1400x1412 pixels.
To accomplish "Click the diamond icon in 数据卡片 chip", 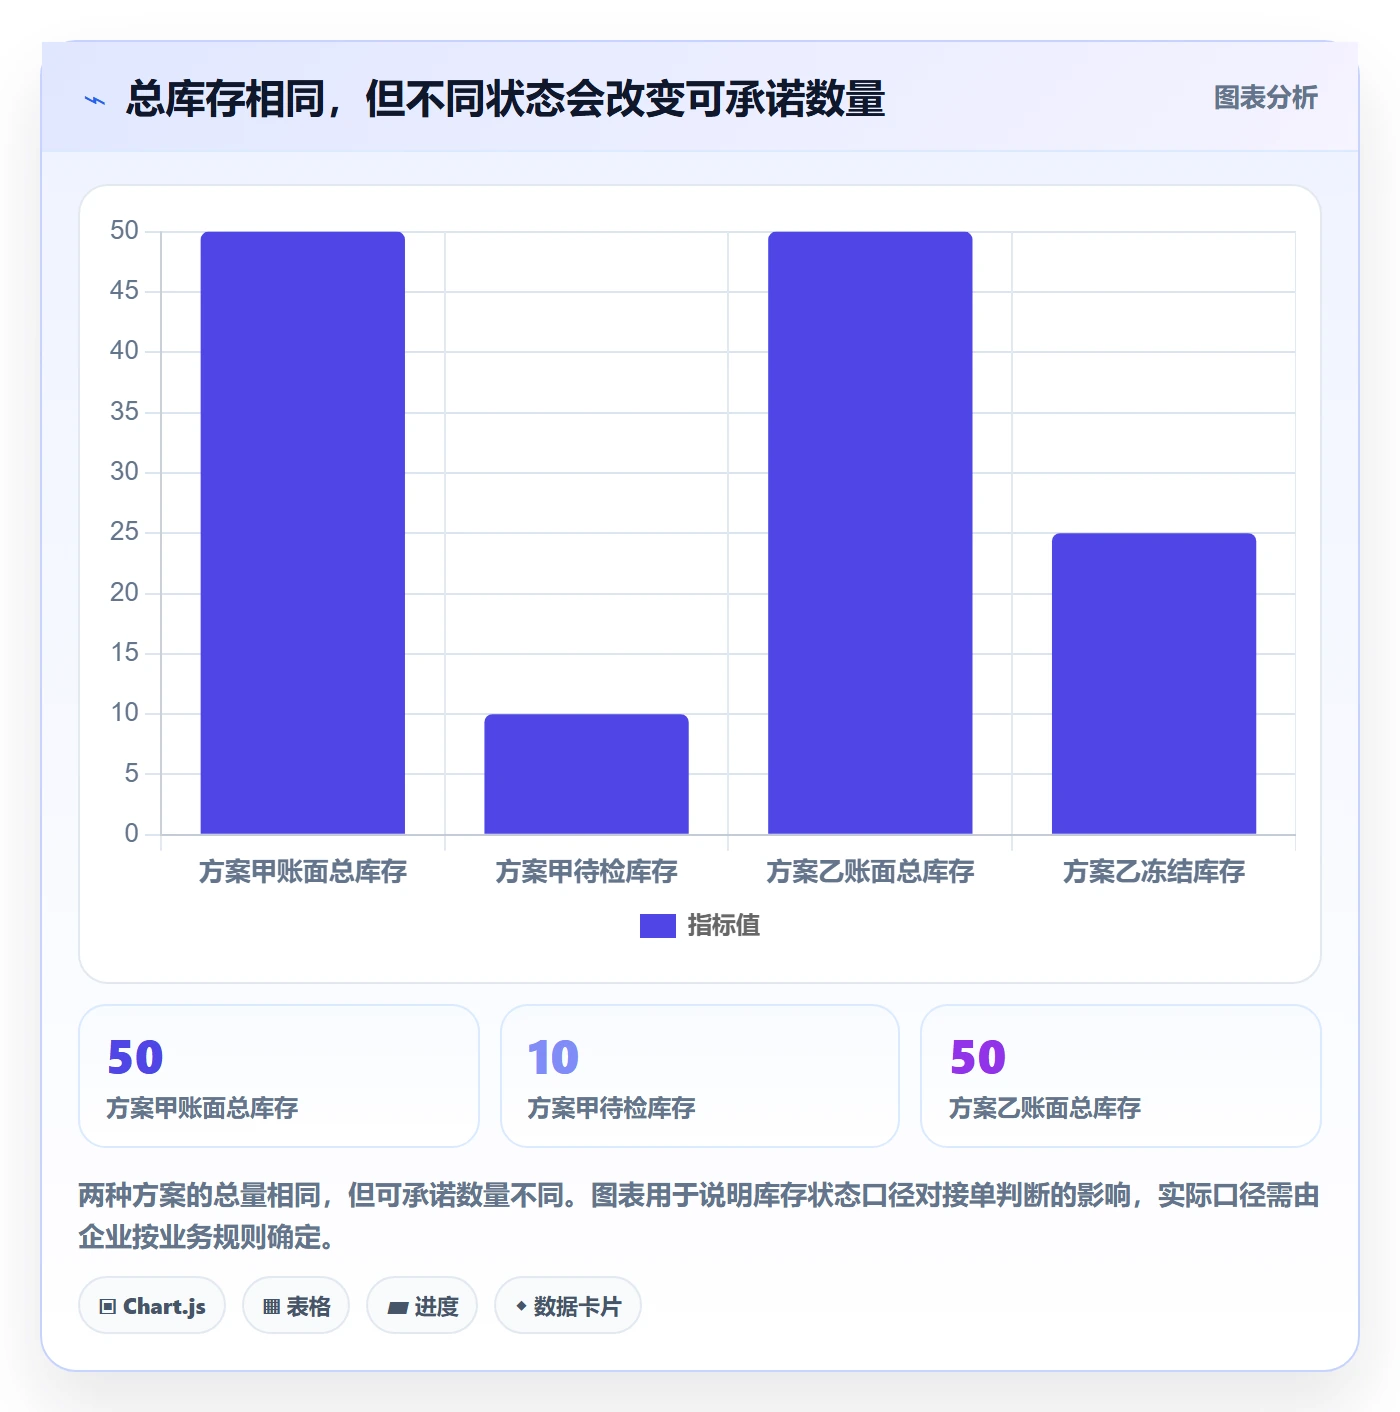I will tap(521, 1306).
